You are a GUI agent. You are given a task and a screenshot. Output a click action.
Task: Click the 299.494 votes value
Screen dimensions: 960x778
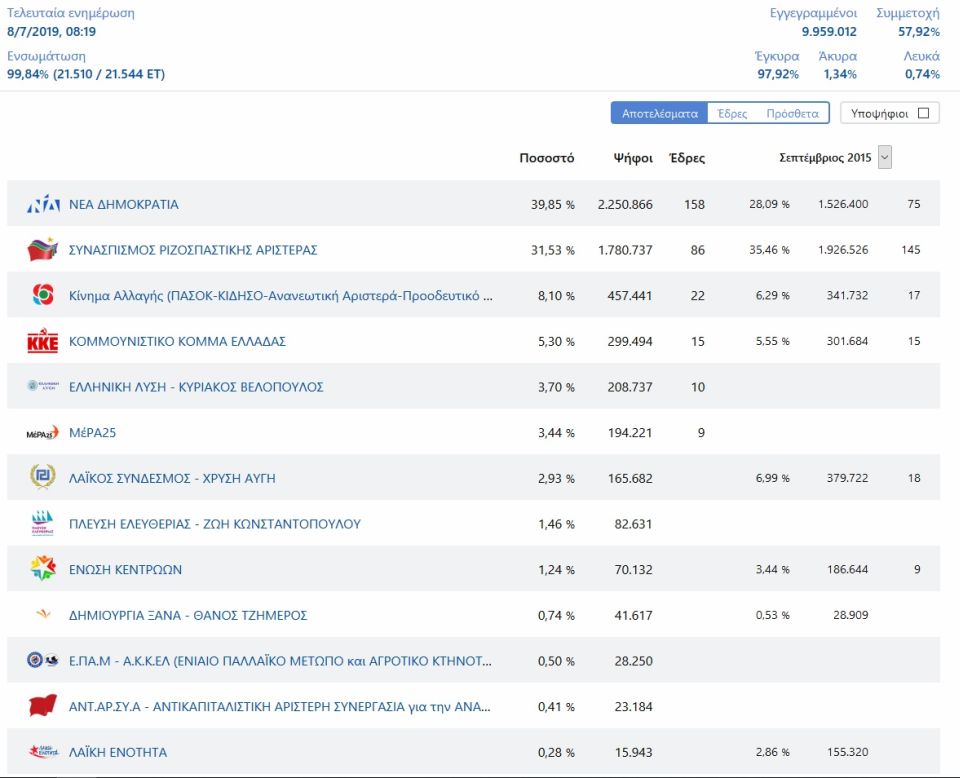point(630,341)
